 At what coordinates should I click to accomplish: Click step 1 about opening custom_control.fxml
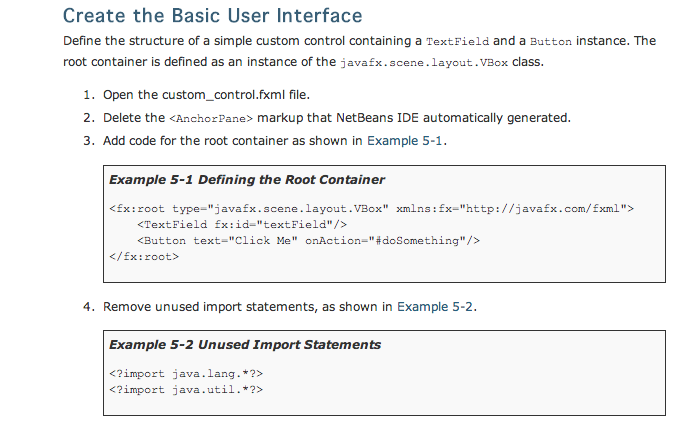(206, 95)
